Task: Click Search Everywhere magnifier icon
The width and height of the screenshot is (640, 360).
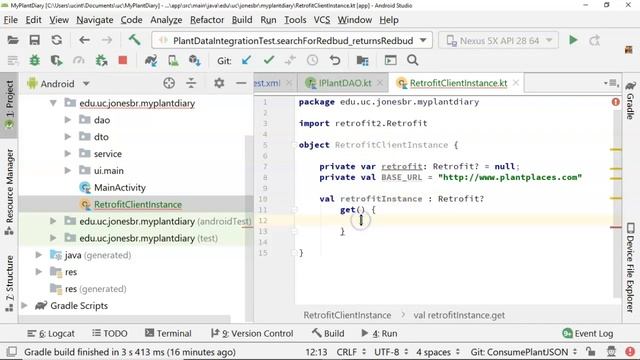Action: click(x=412, y=60)
